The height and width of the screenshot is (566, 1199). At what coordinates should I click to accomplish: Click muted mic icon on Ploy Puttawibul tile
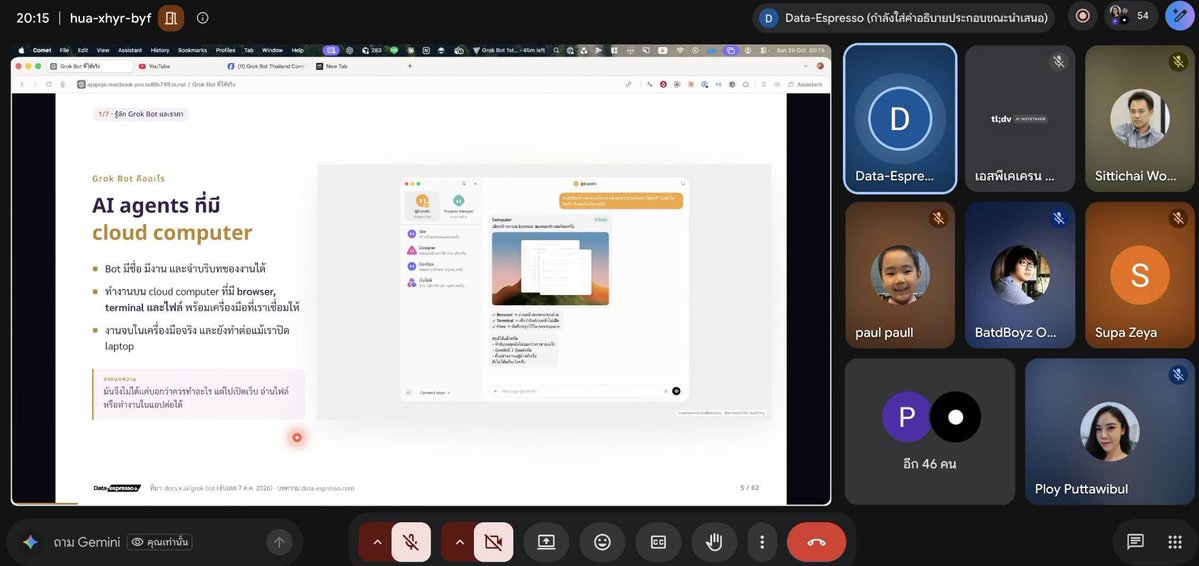[x=1178, y=375]
